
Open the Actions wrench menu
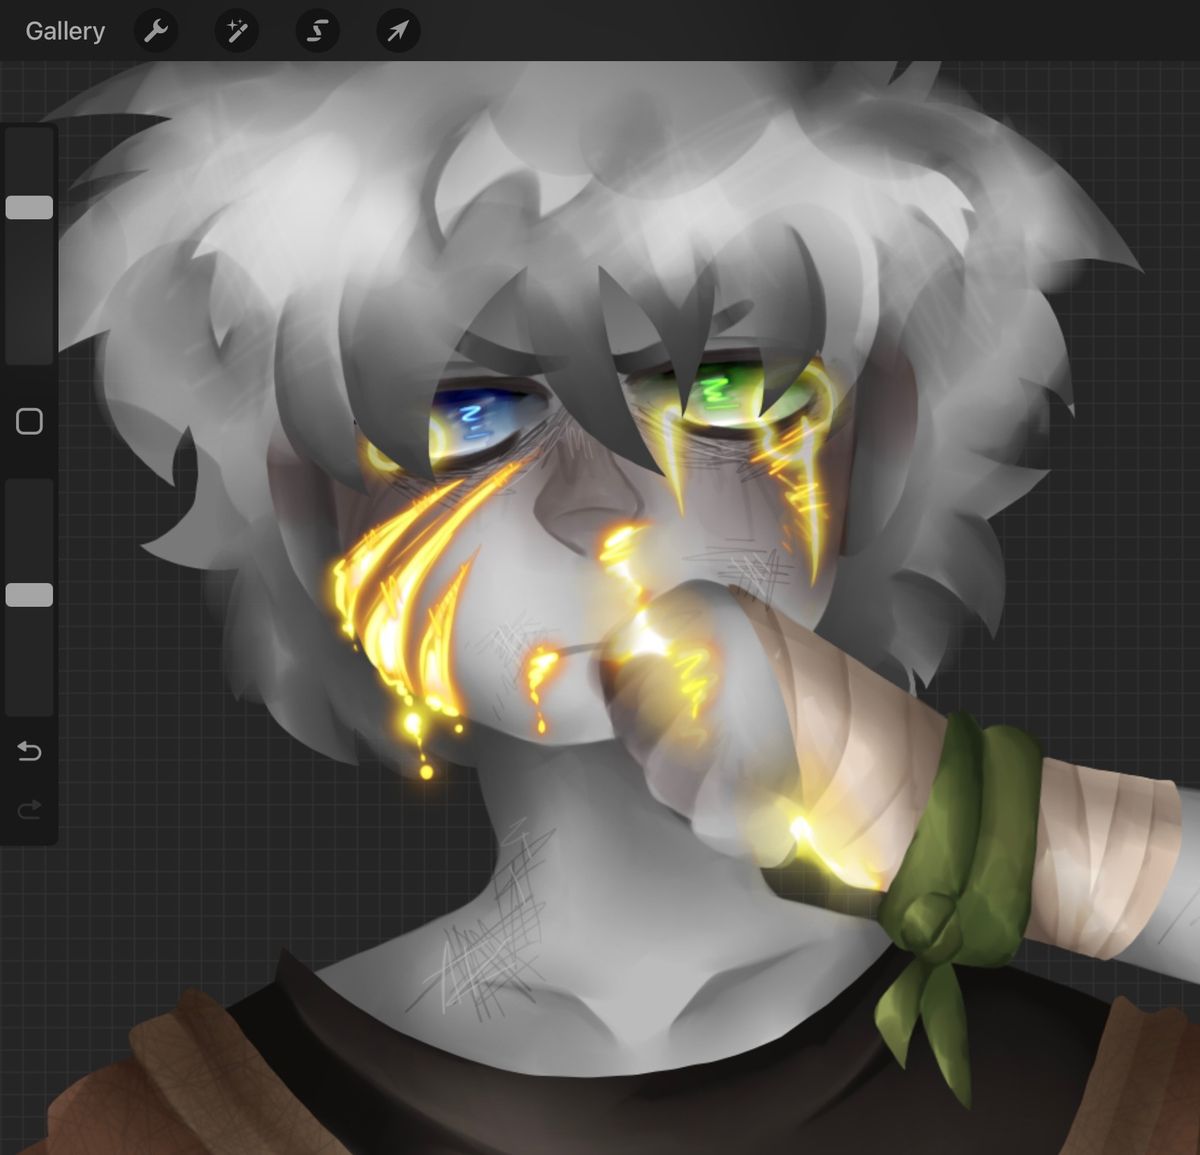[x=156, y=31]
